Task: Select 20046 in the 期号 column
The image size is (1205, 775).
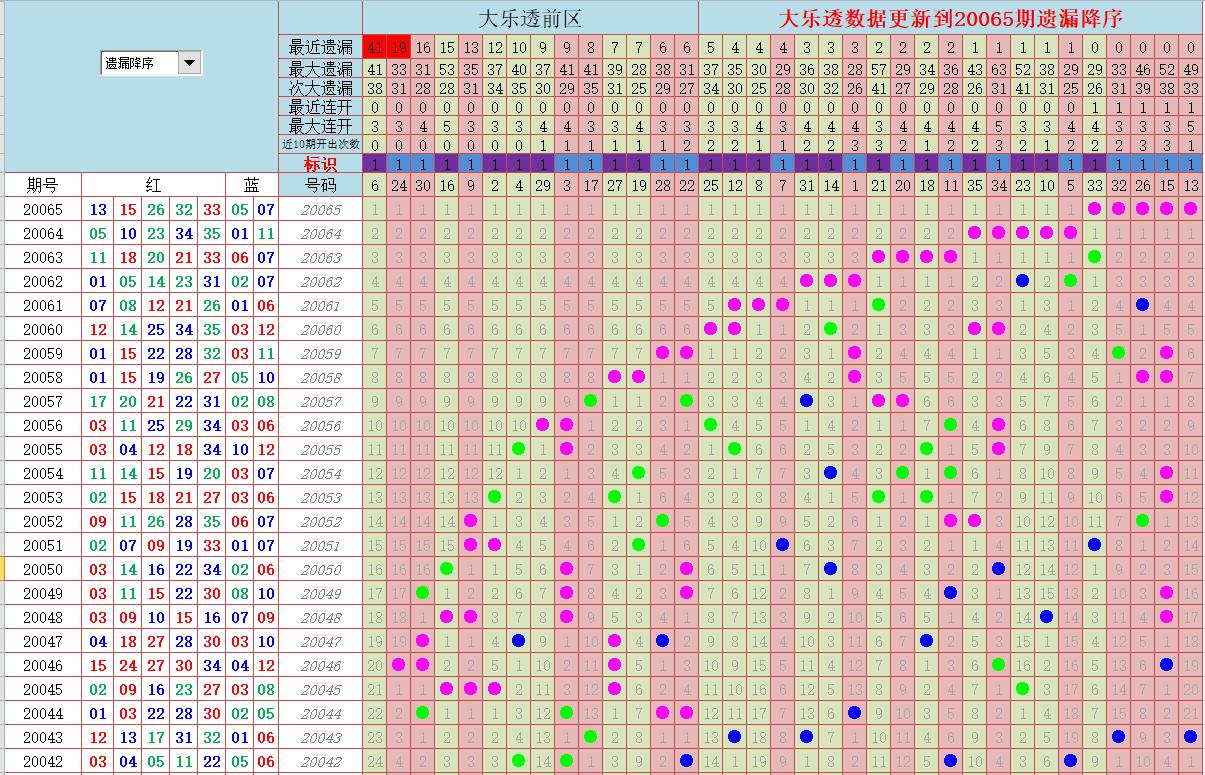Action: point(42,666)
